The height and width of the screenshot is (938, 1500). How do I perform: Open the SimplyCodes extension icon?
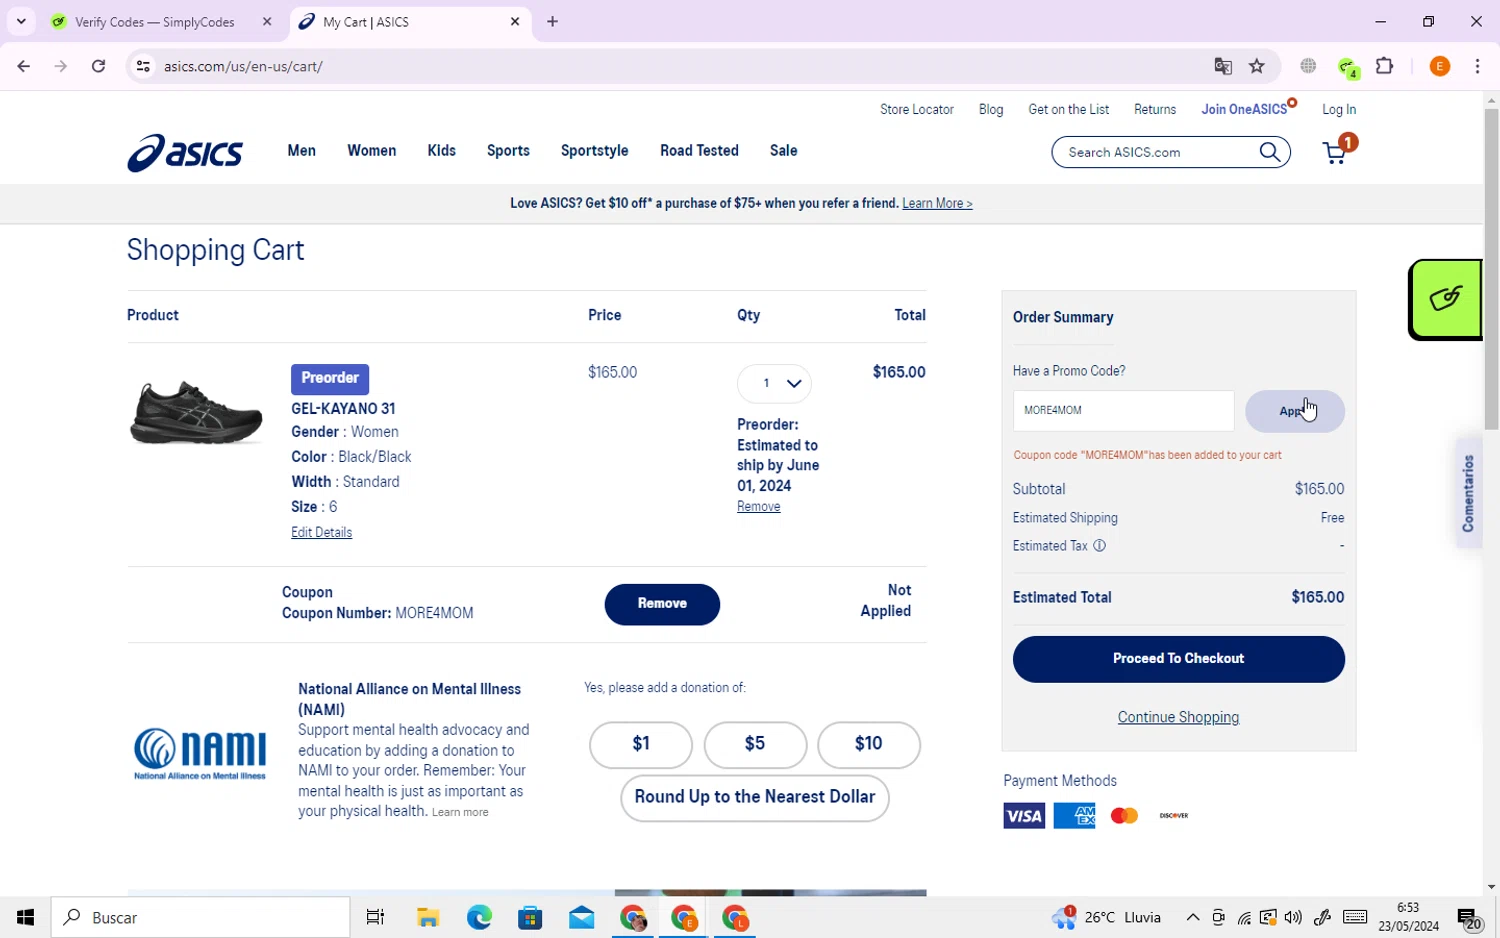coord(1348,67)
